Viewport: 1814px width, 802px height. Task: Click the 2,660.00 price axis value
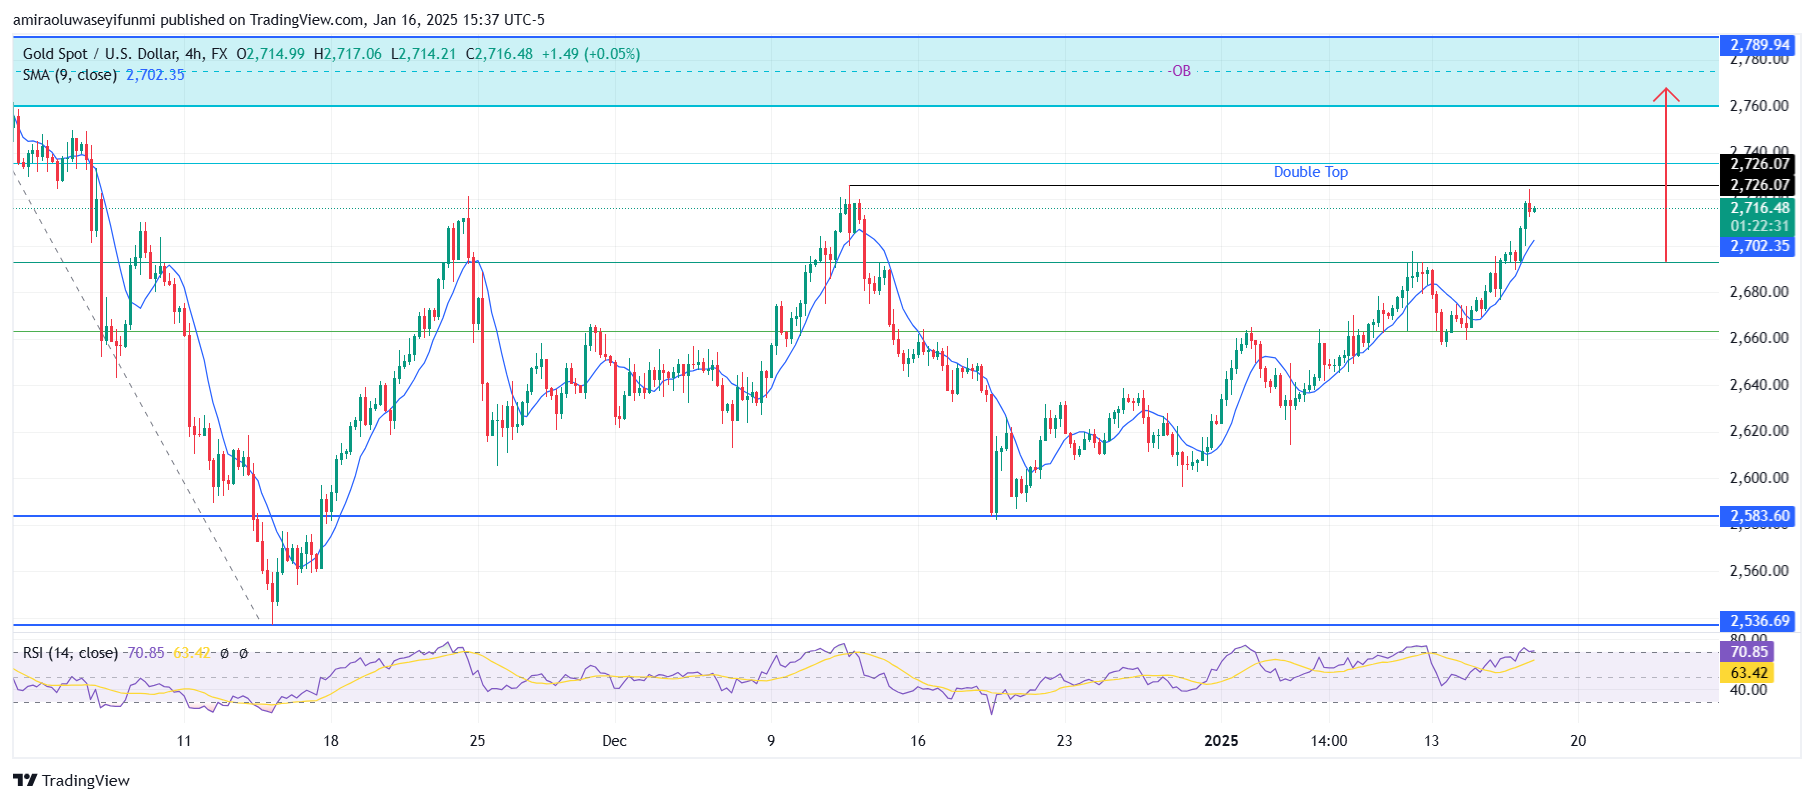point(1759,338)
